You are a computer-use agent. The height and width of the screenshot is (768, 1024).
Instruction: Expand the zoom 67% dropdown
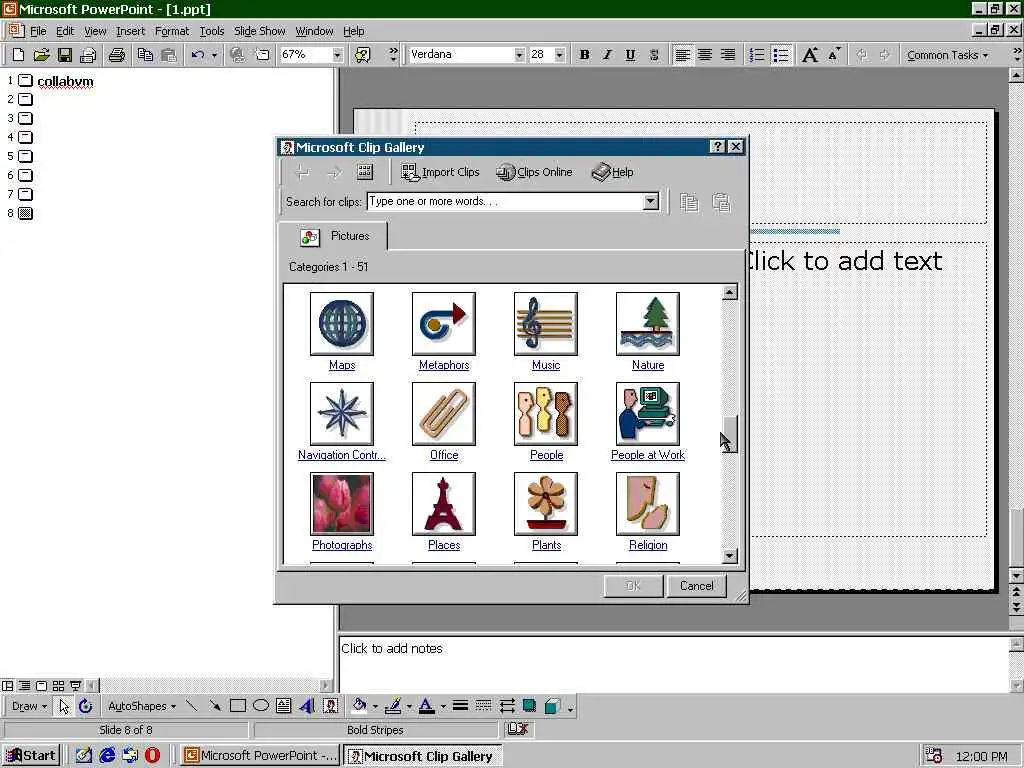coord(337,55)
